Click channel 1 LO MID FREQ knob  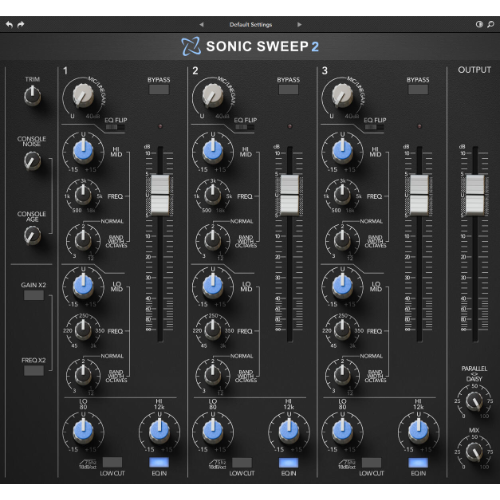point(83,329)
